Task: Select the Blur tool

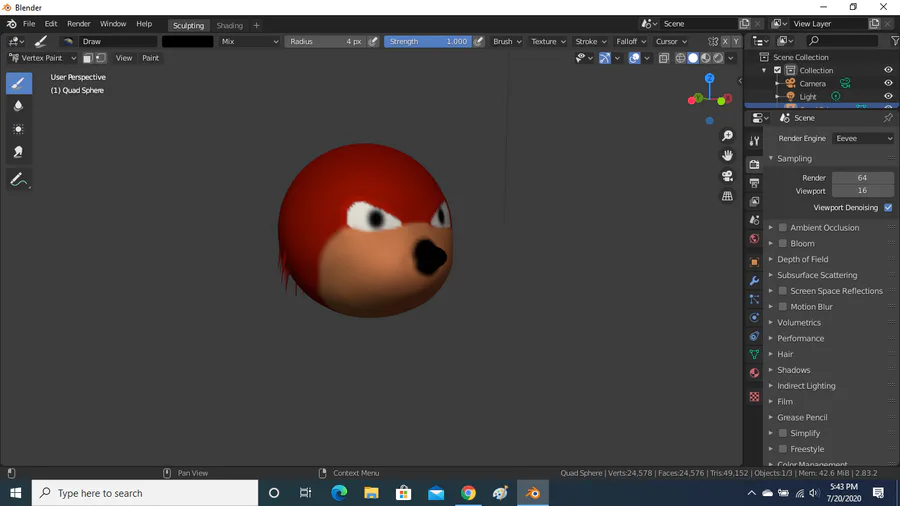Action: [x=18, y=106]
